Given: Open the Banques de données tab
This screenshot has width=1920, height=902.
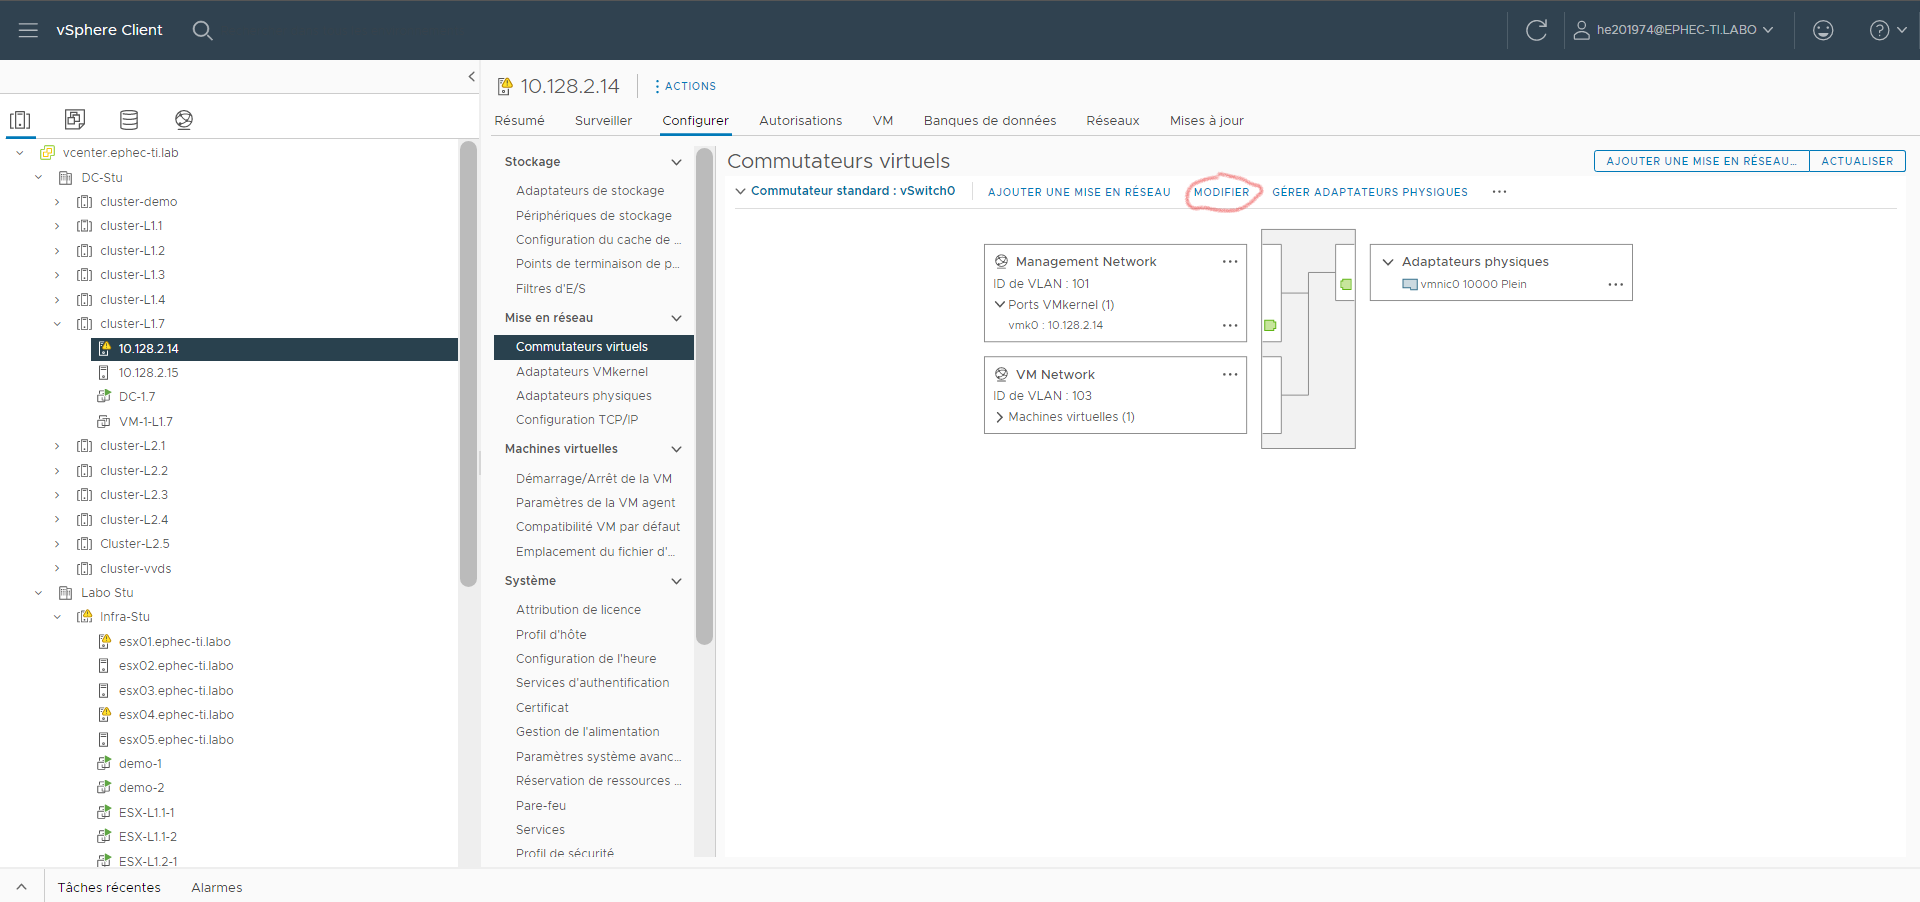Looking at the screenshot, I should [990, 121].
